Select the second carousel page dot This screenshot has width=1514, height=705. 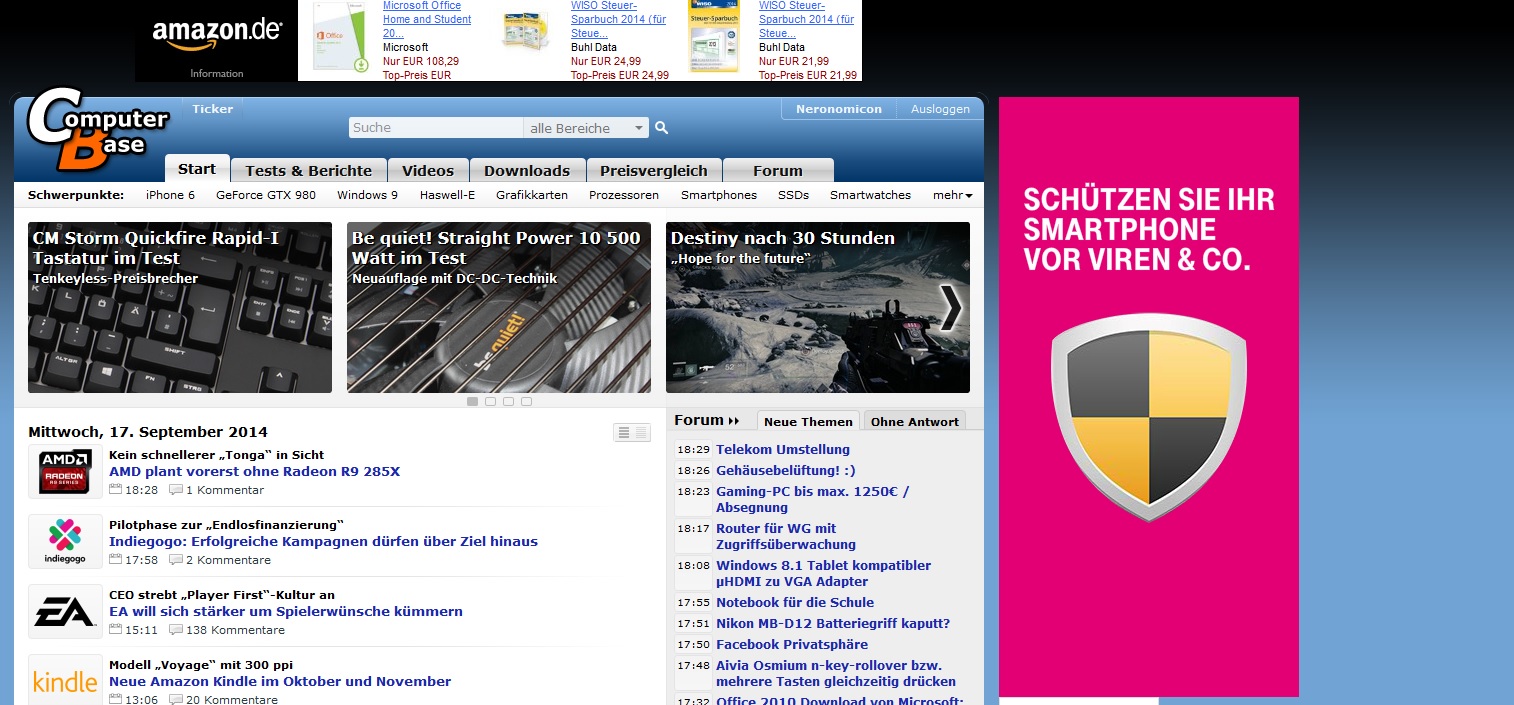(490, 401)
